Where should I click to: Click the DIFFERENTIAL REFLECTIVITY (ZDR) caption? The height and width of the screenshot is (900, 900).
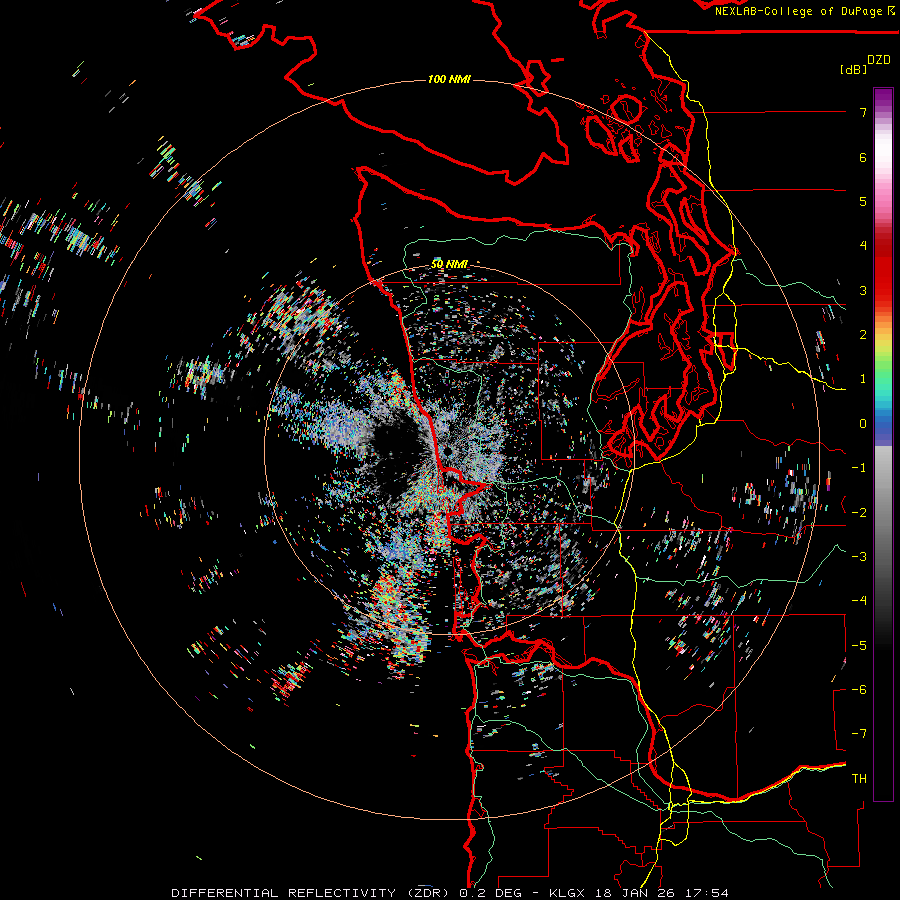(312, 893)
